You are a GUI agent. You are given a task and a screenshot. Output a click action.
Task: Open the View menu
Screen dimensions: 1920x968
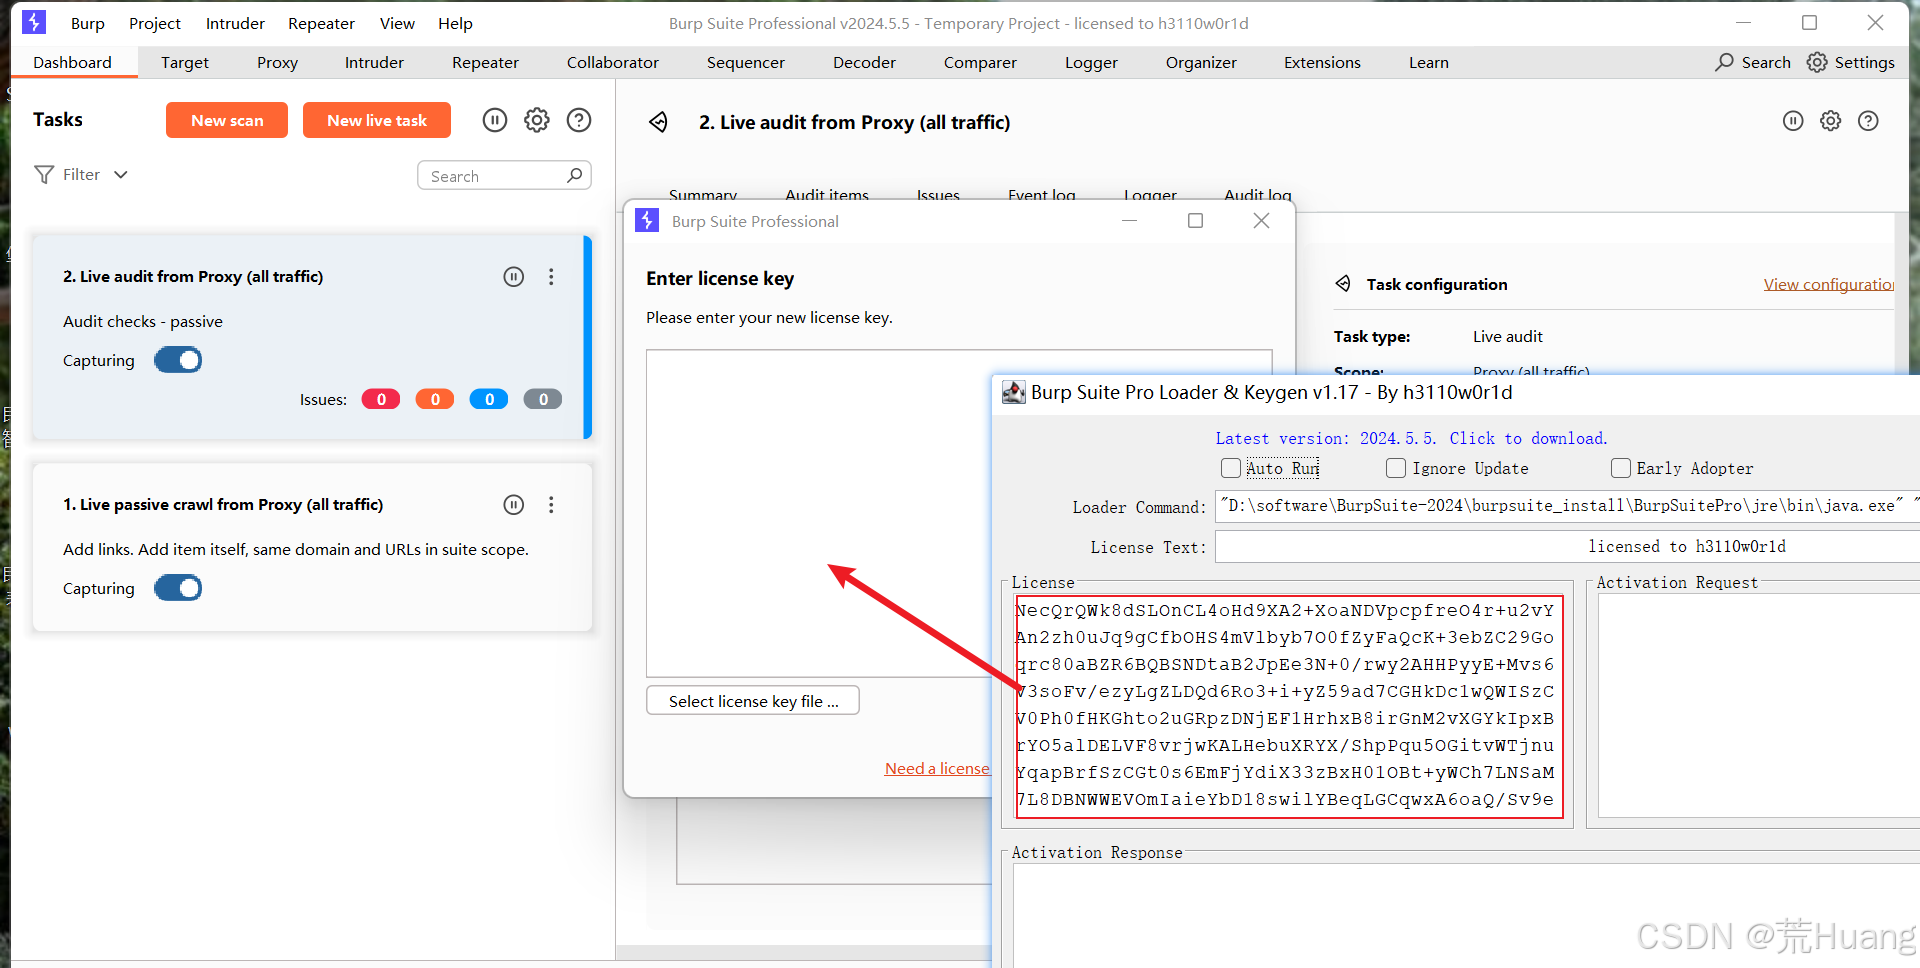coord(397,23)
